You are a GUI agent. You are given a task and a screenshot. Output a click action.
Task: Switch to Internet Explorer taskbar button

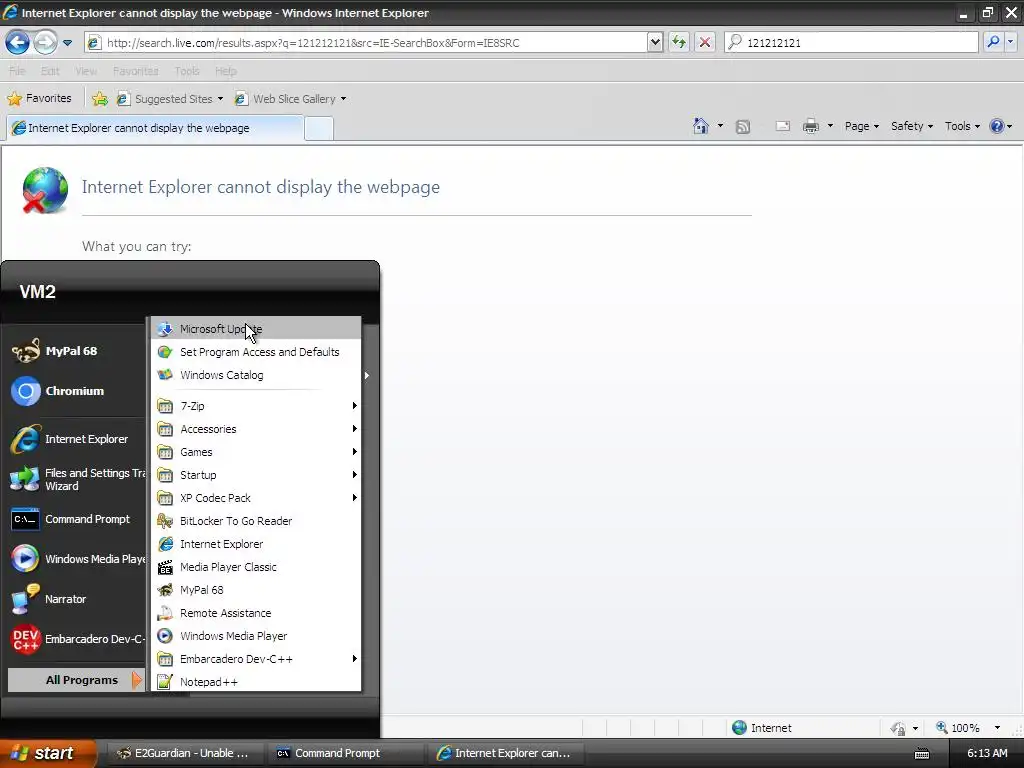pyautogui.click(x=504, y=753)
